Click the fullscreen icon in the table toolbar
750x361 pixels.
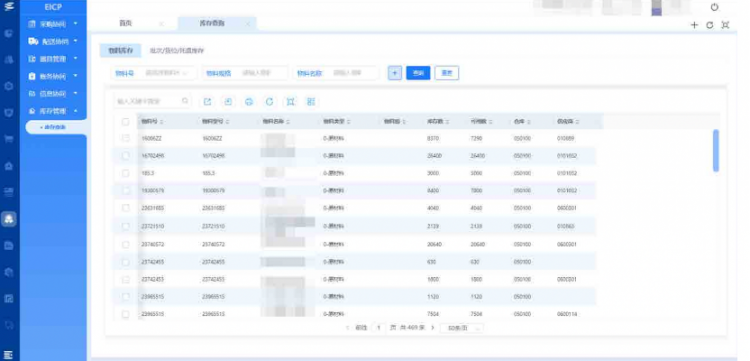(290, 101)
